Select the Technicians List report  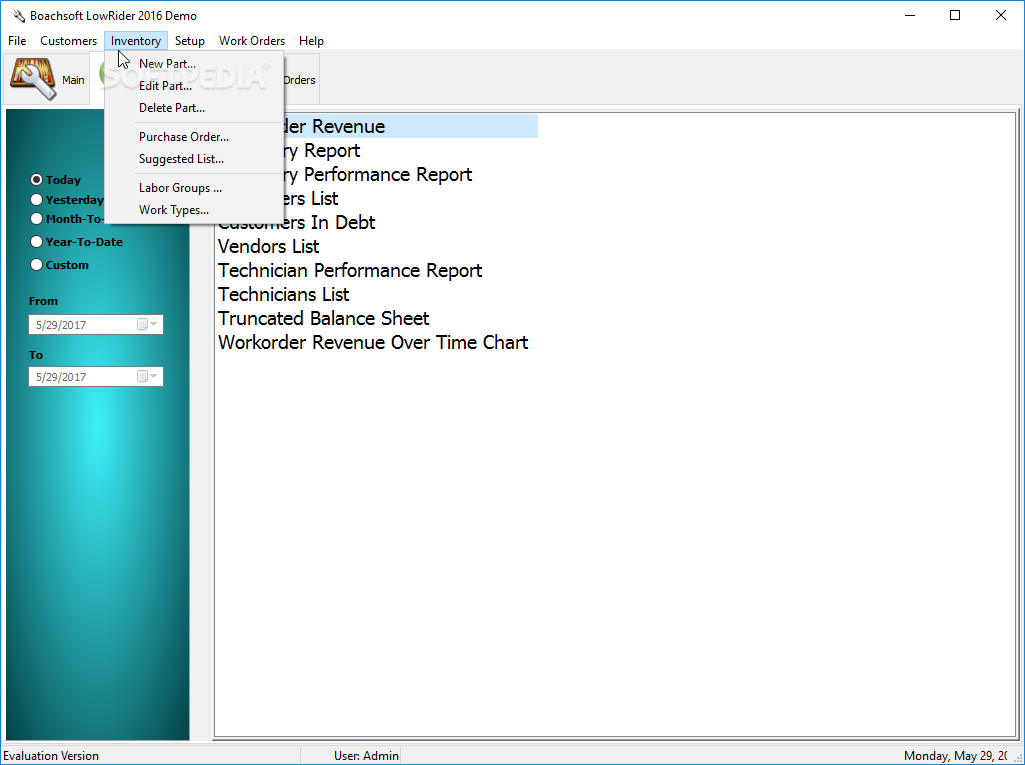click(x=284, y=294)
